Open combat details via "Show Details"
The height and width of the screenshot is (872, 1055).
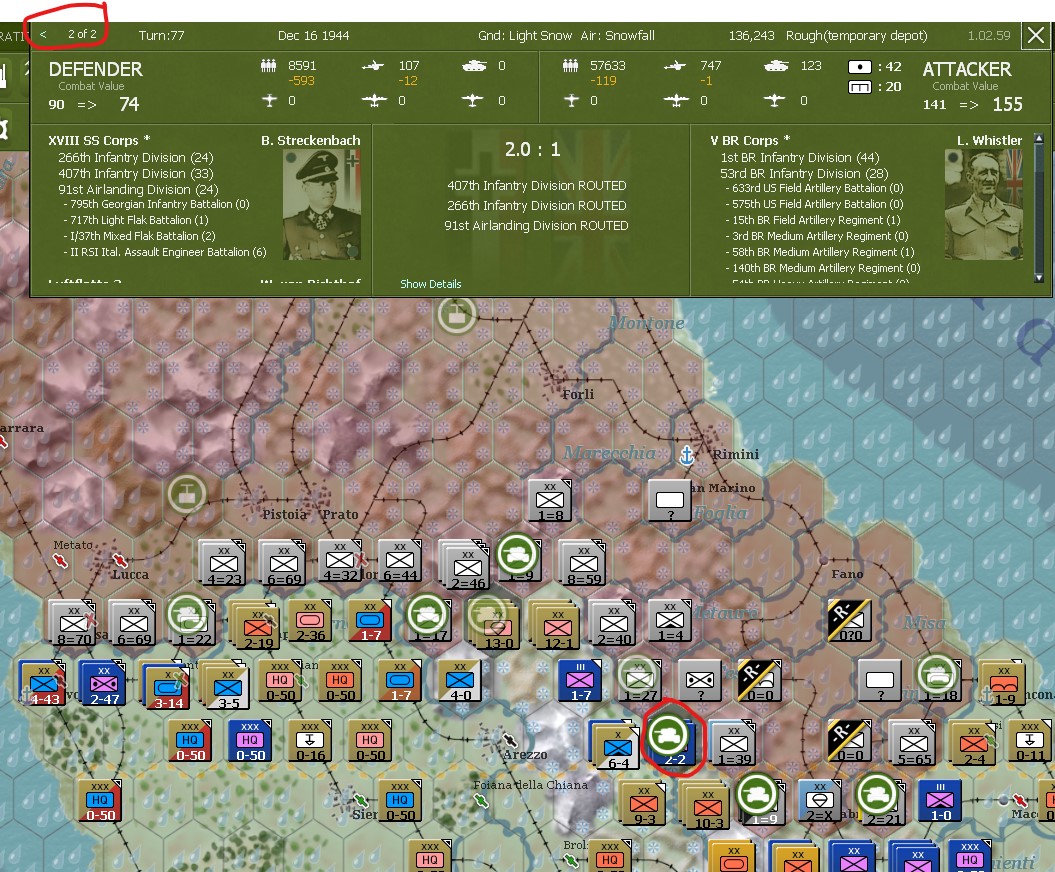coord(430,283)
